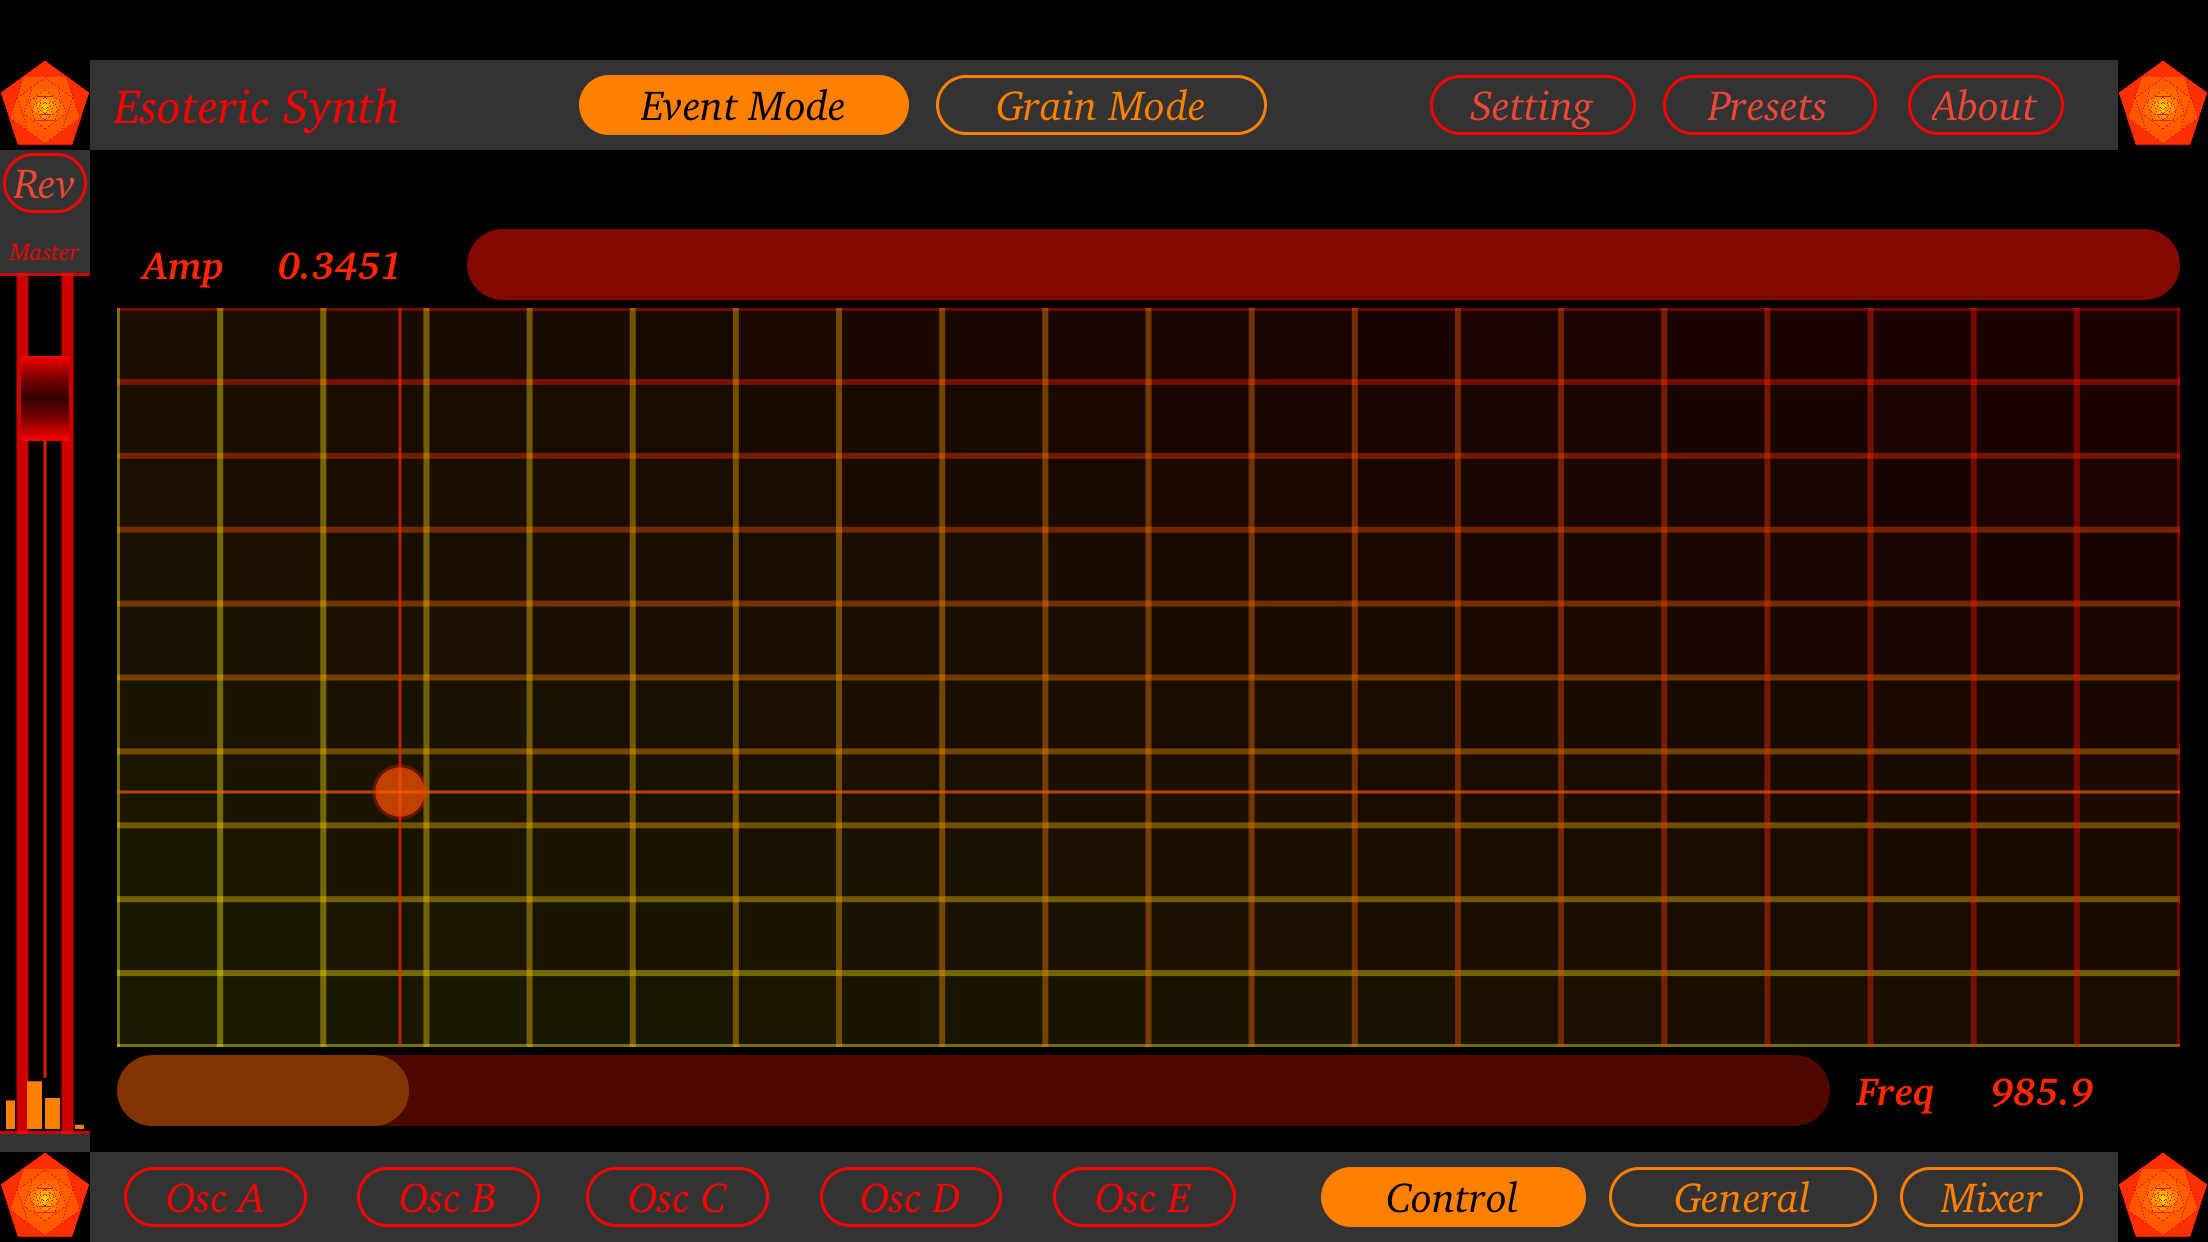Open the Mixer tab
The image size is (2208, 1242).
click(1990, 1197)
